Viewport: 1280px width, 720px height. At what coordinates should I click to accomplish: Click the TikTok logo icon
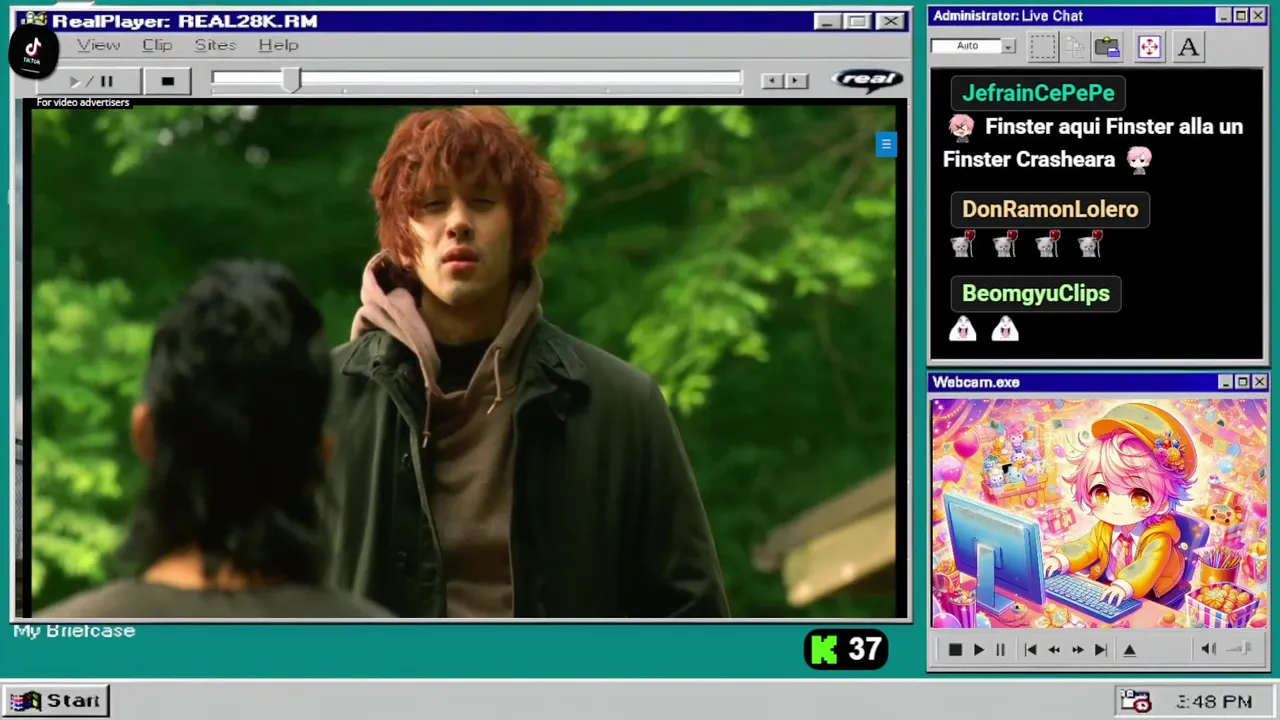[x=32, y=50]
